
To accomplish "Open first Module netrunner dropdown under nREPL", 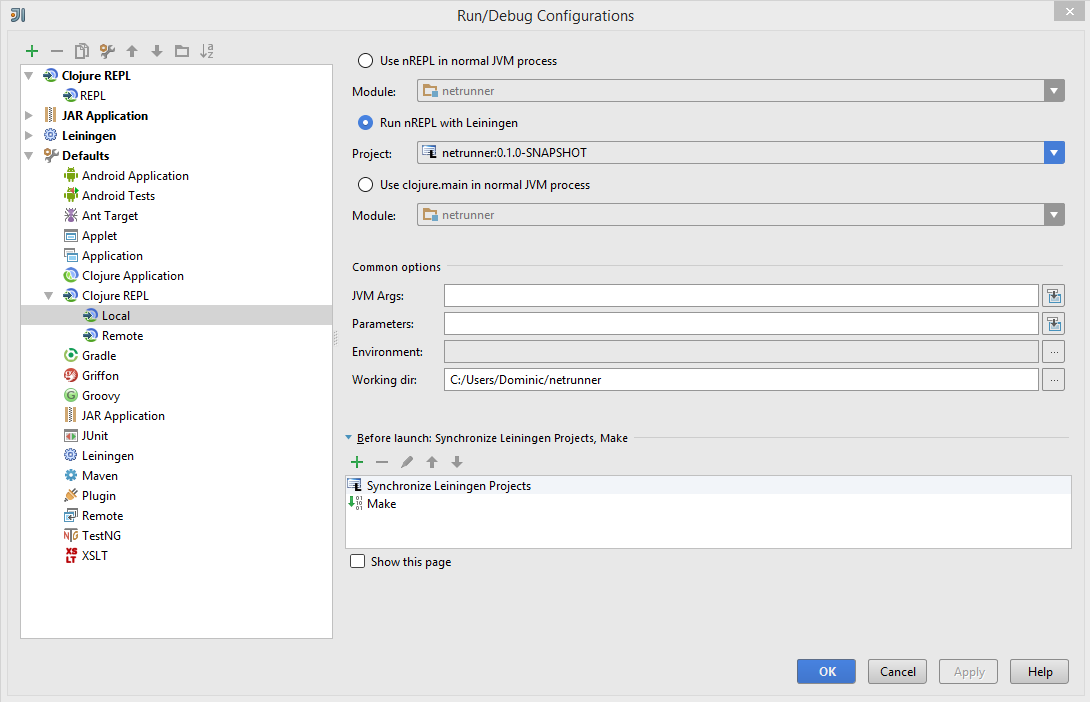I will click(1054, 91).
